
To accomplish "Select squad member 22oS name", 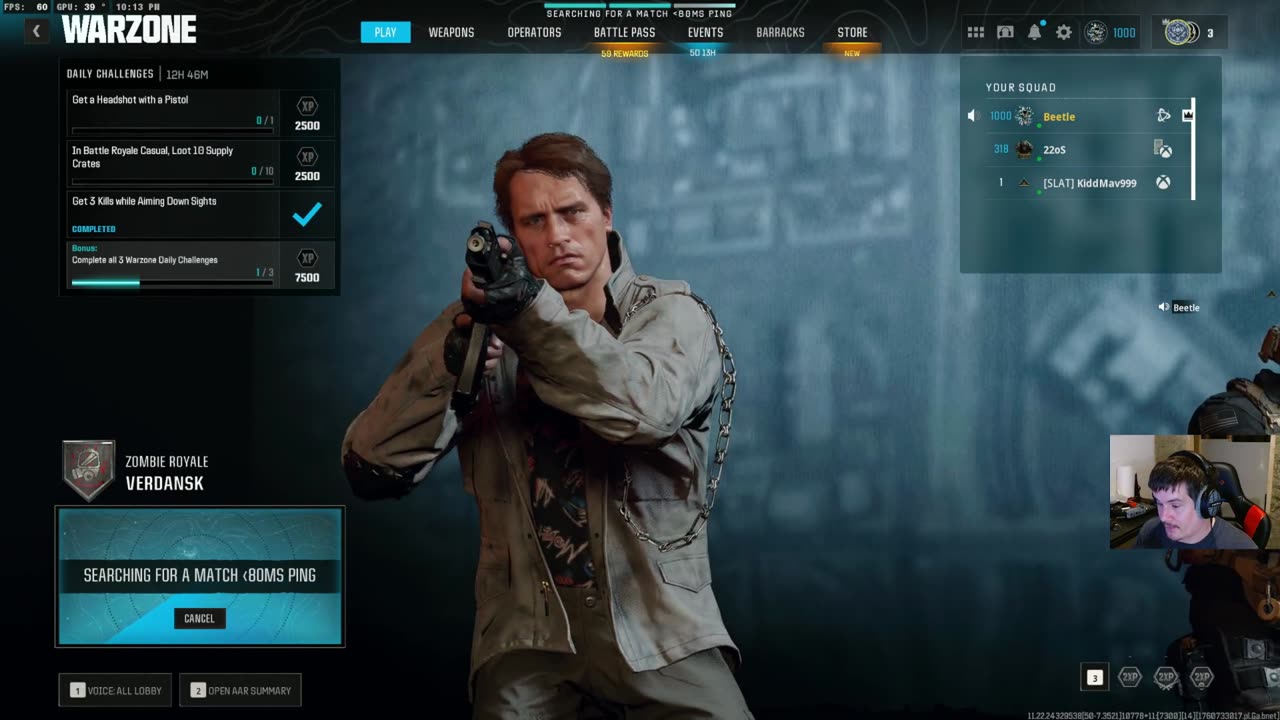I will [1054, 149].
